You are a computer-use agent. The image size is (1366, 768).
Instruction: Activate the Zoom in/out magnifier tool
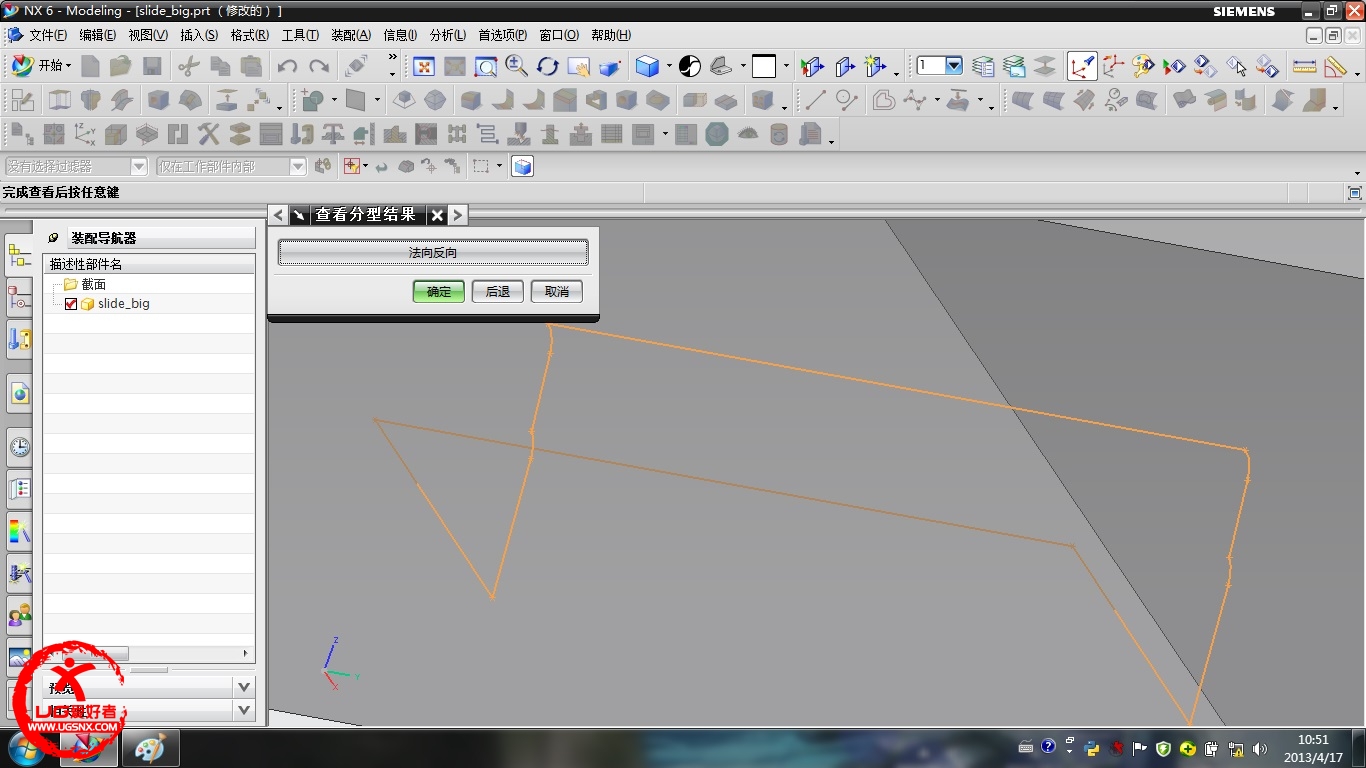[x=517, y=67]
